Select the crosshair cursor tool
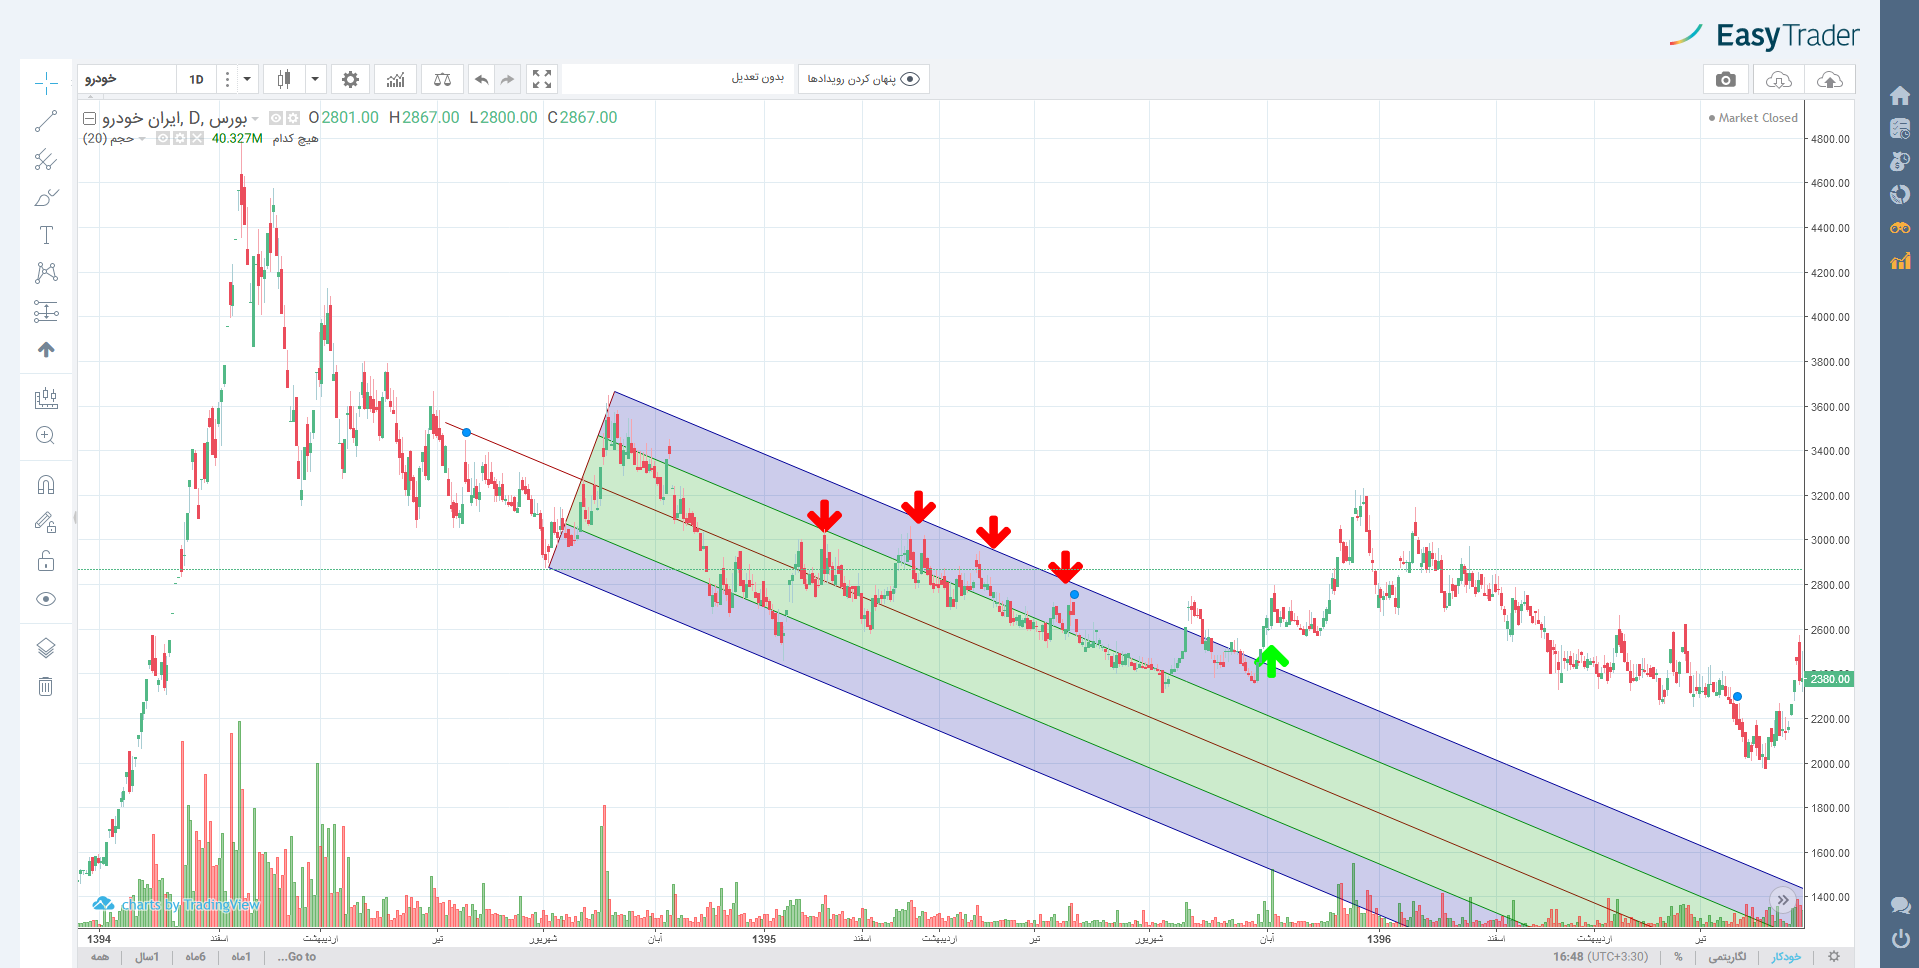The width and height of the screenshot is (1919, 968). (46, 83)
